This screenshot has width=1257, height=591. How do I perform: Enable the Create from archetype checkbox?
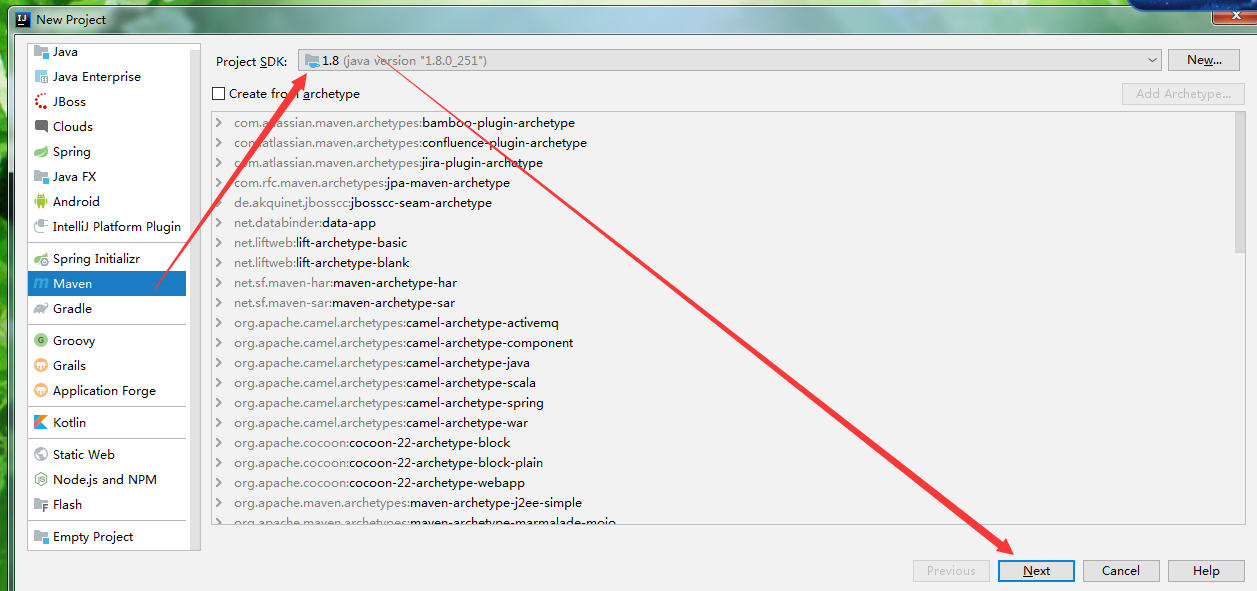pyautogui.click(x=219, y=94)
